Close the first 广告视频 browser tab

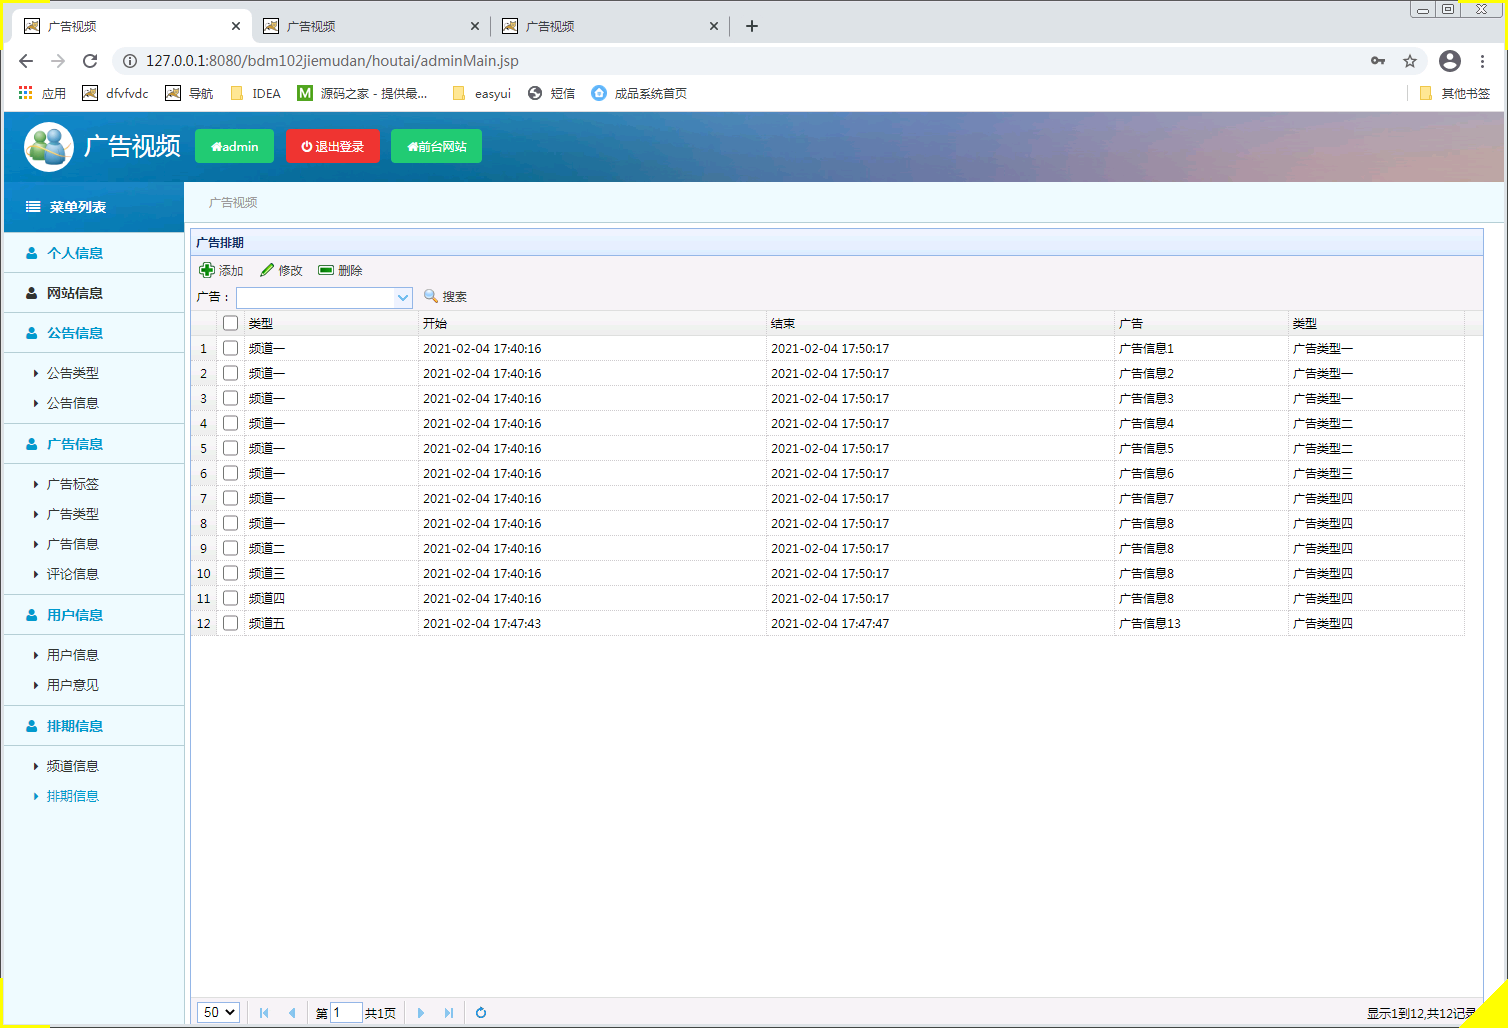[236, 26]
